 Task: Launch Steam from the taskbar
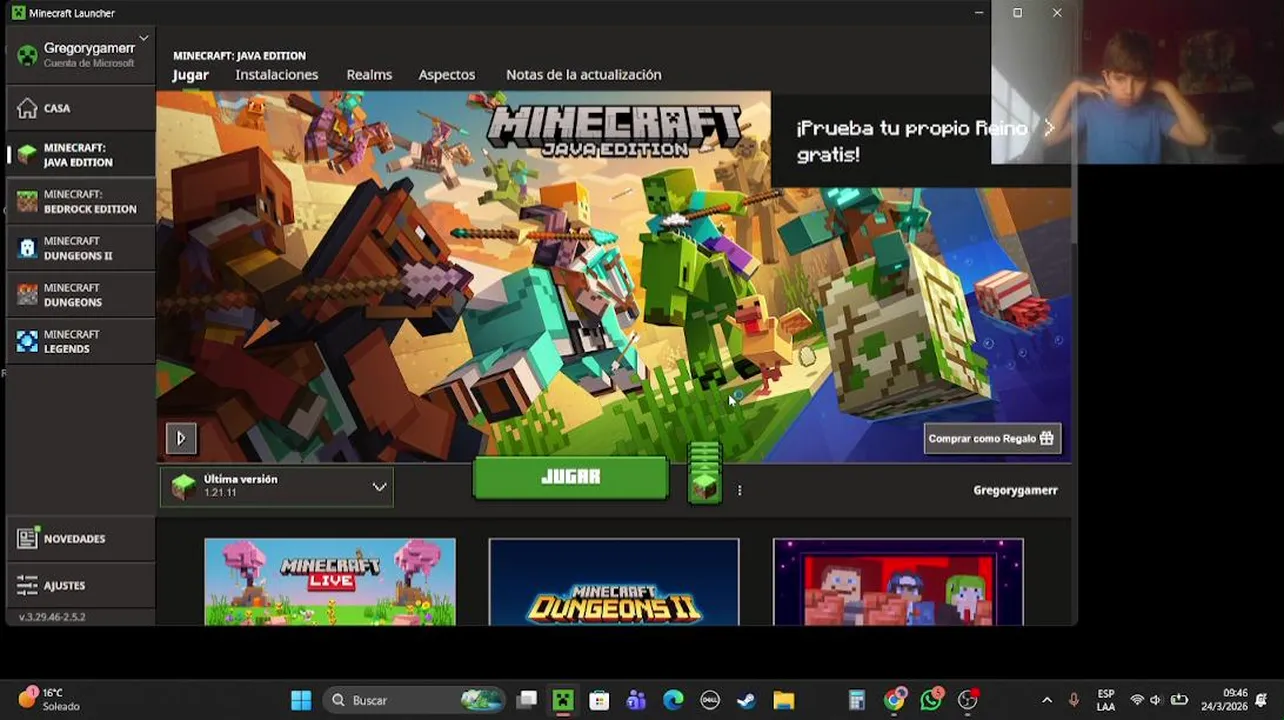coord(746,700)
